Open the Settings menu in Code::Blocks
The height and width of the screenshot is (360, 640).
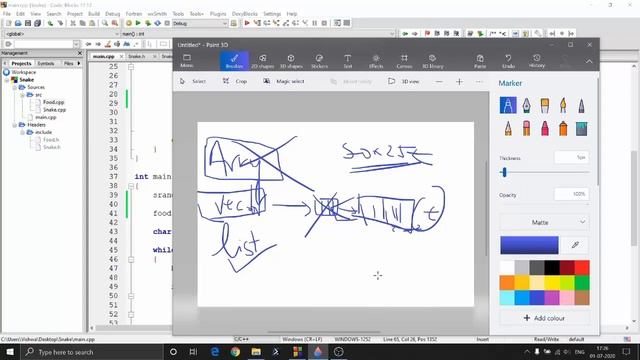[272, 13]
